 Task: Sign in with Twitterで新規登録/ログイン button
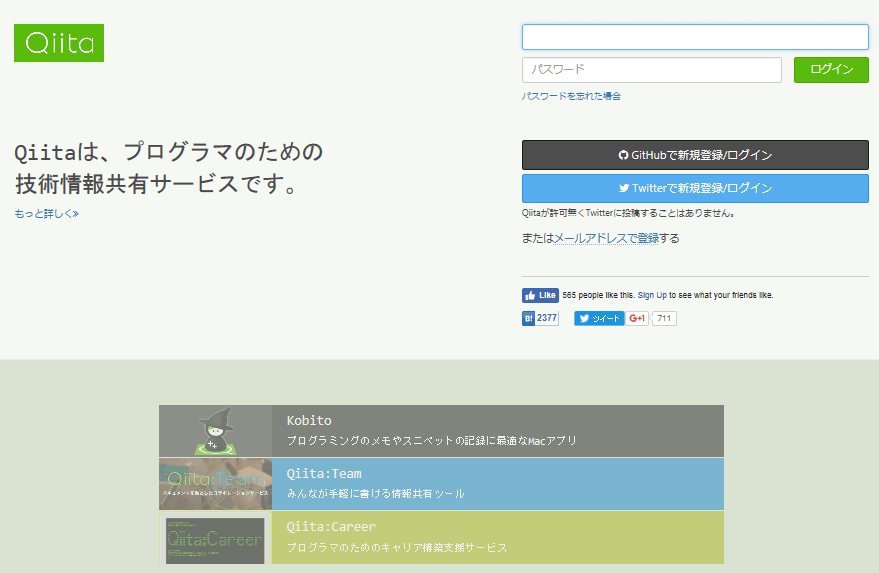pos(695,188)
